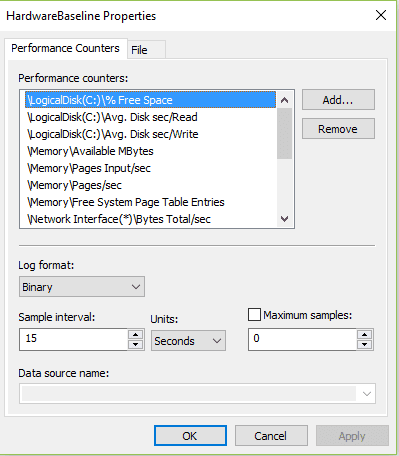Click the Apply button
This screenshot has width=399, height=456.
click(x=352, y=436)
